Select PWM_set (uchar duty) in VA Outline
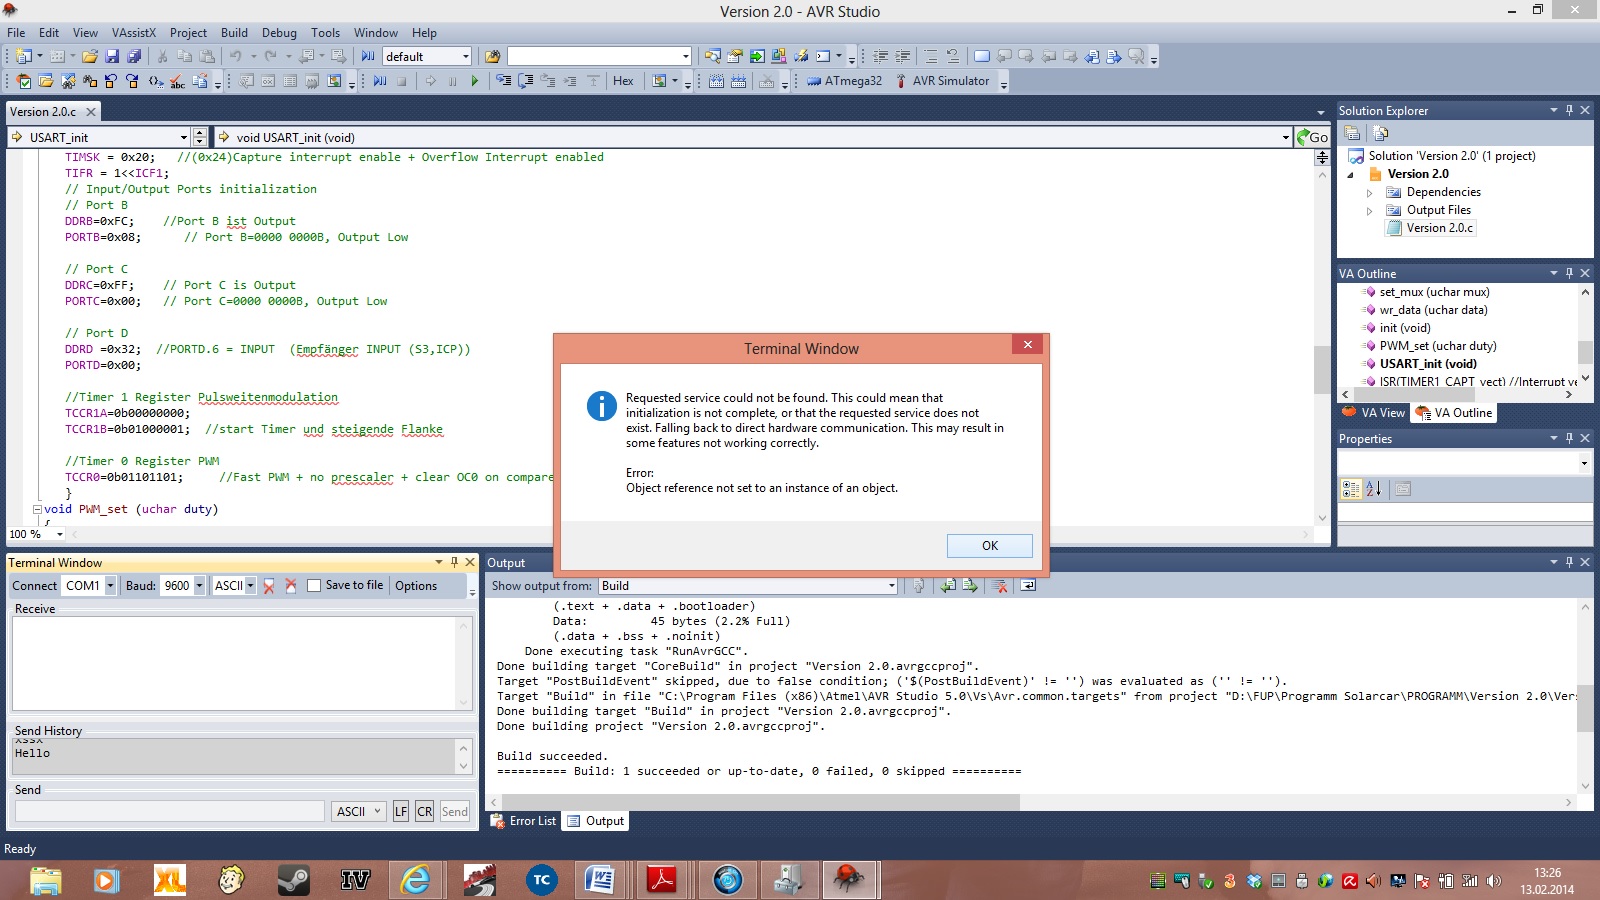Screen dimensions: 1600x900 (1438, 346)
